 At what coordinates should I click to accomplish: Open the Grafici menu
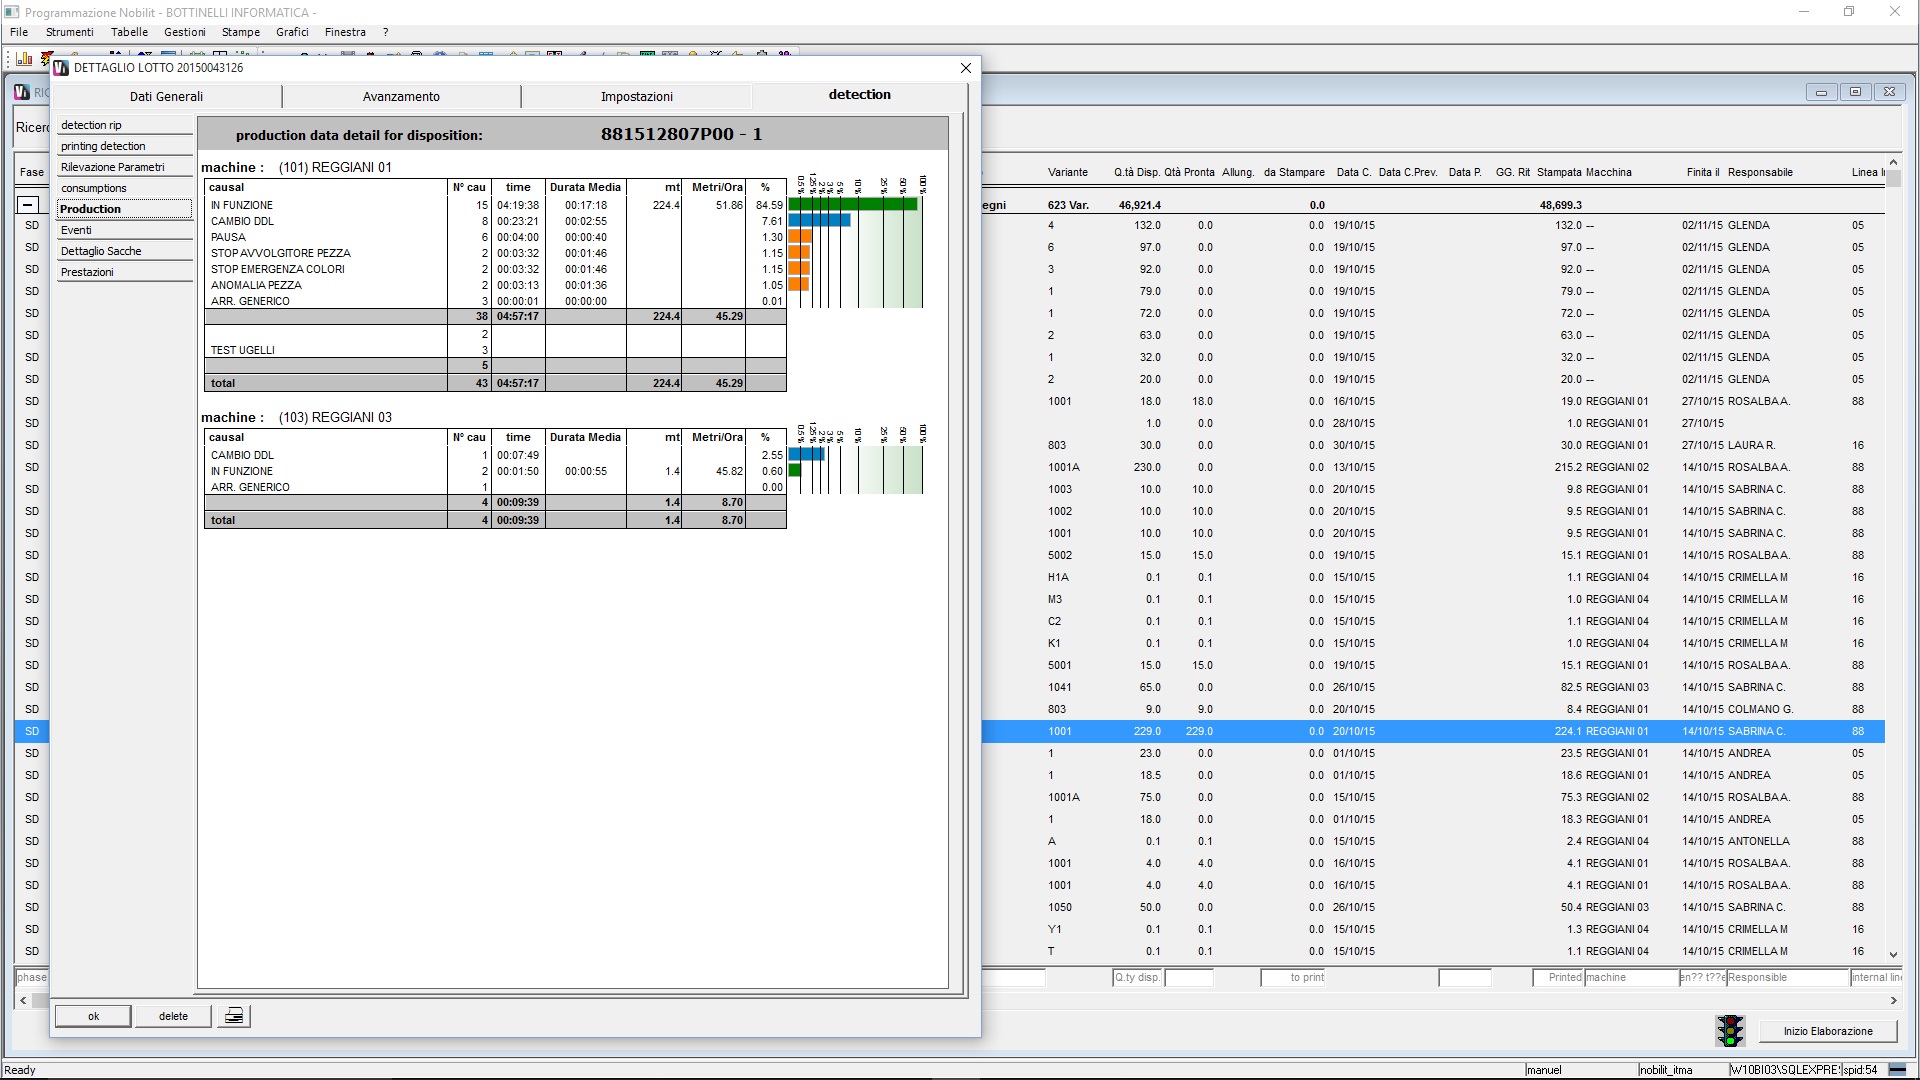pos(292,32)
